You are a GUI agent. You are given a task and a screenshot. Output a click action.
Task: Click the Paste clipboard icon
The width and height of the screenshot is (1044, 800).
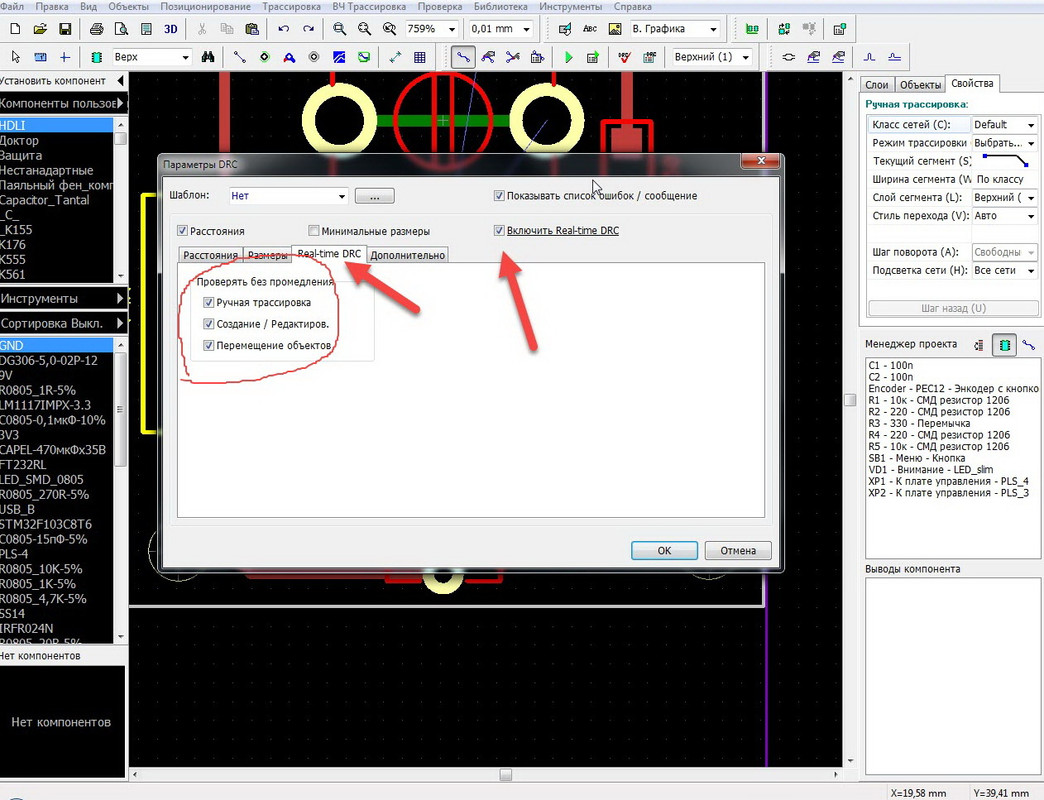(x=252, y=29)
